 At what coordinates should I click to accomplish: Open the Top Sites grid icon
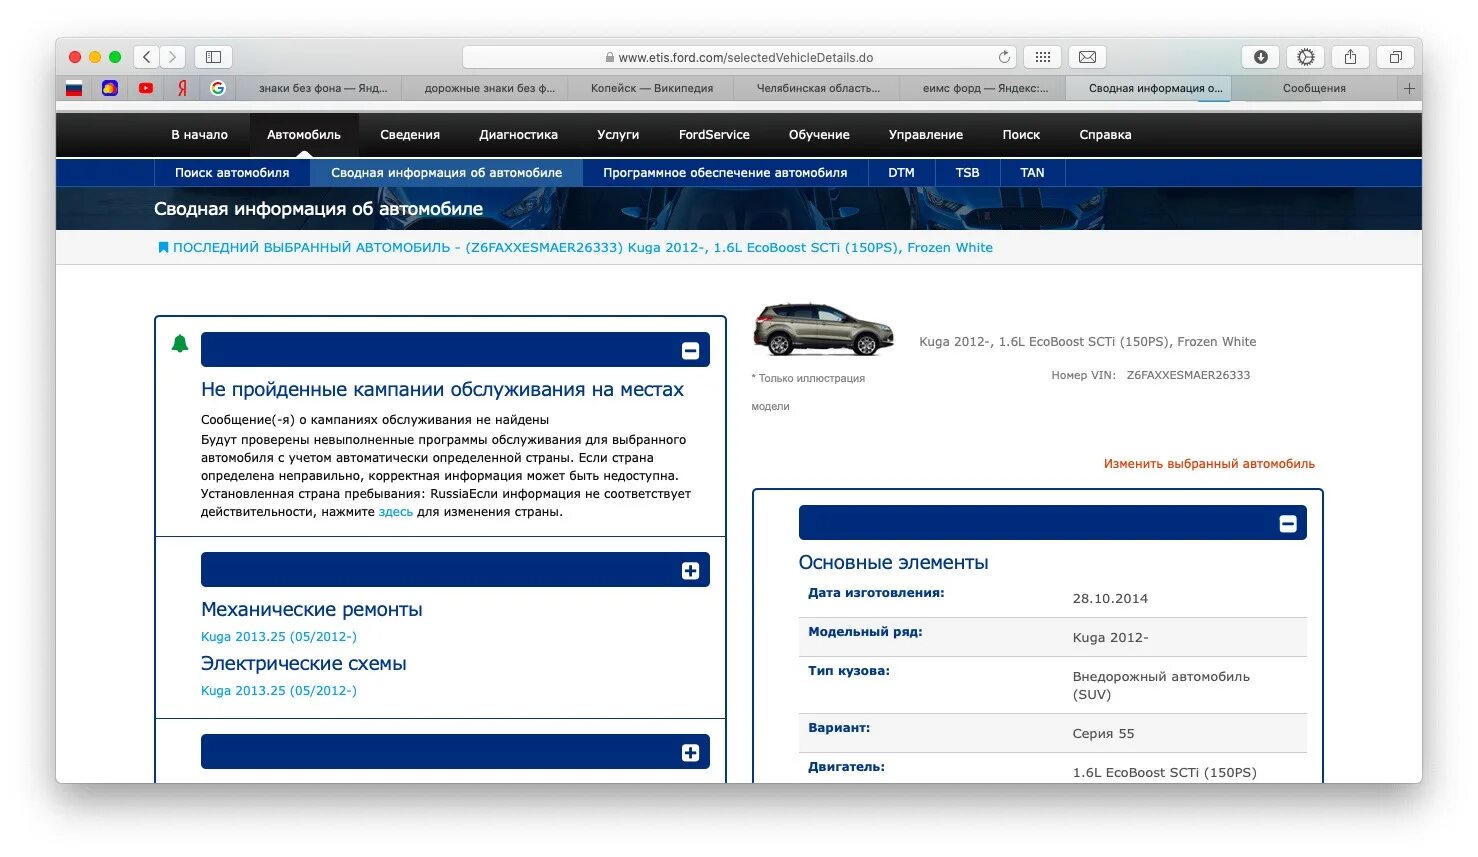pyautogui.click(x=1042, y=57)
